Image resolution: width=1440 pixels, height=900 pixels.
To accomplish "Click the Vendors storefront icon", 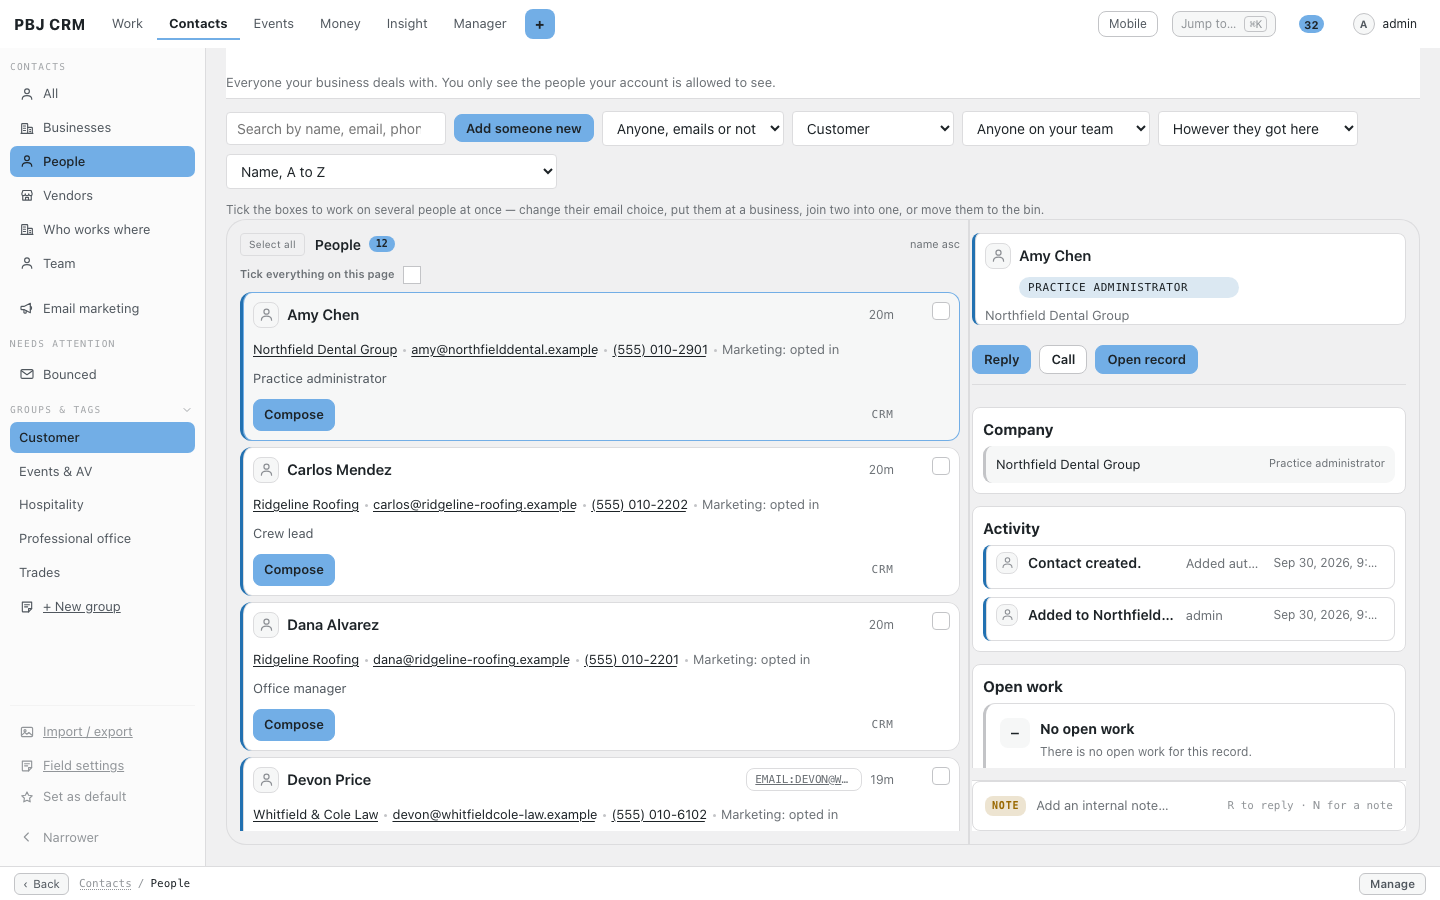I will [x=27, y=196].
